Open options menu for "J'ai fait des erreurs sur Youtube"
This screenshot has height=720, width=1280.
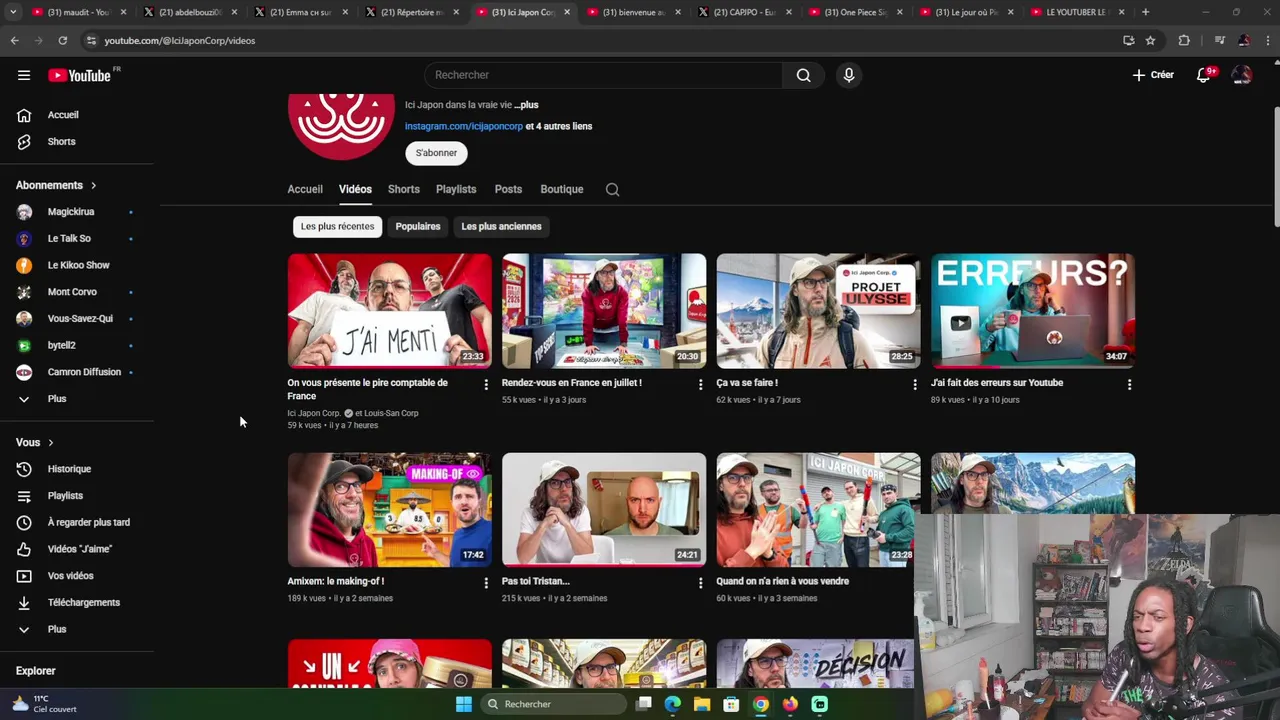click(1129, 384)
